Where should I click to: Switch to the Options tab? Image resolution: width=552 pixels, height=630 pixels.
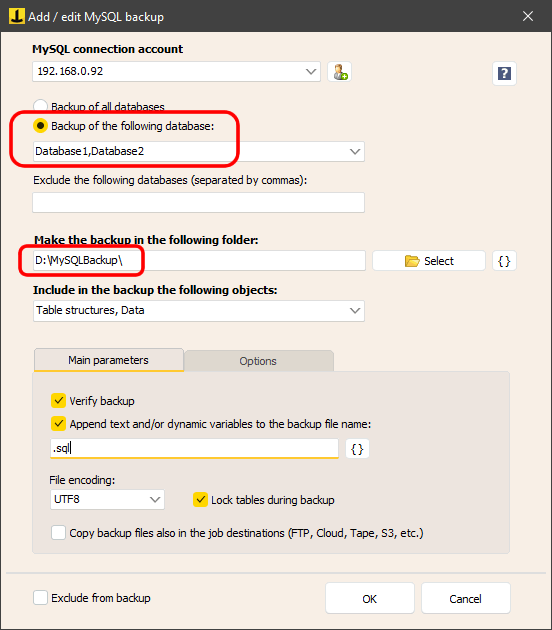pos(258,361)
